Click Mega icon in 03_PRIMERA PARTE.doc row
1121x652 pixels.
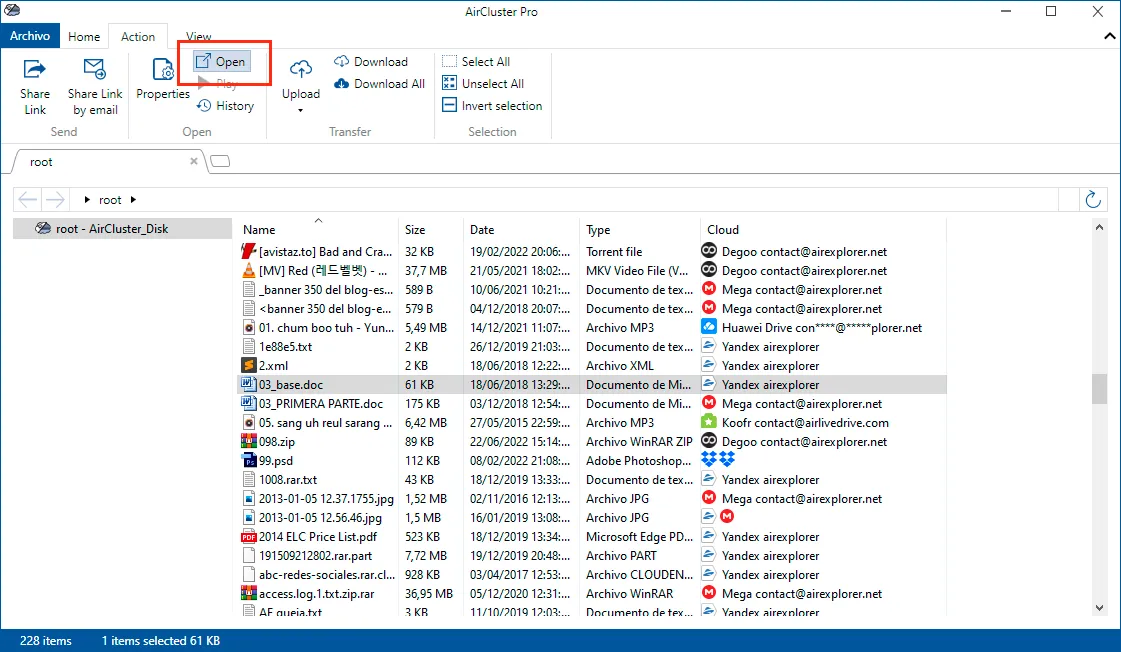[x=708, y=402]
